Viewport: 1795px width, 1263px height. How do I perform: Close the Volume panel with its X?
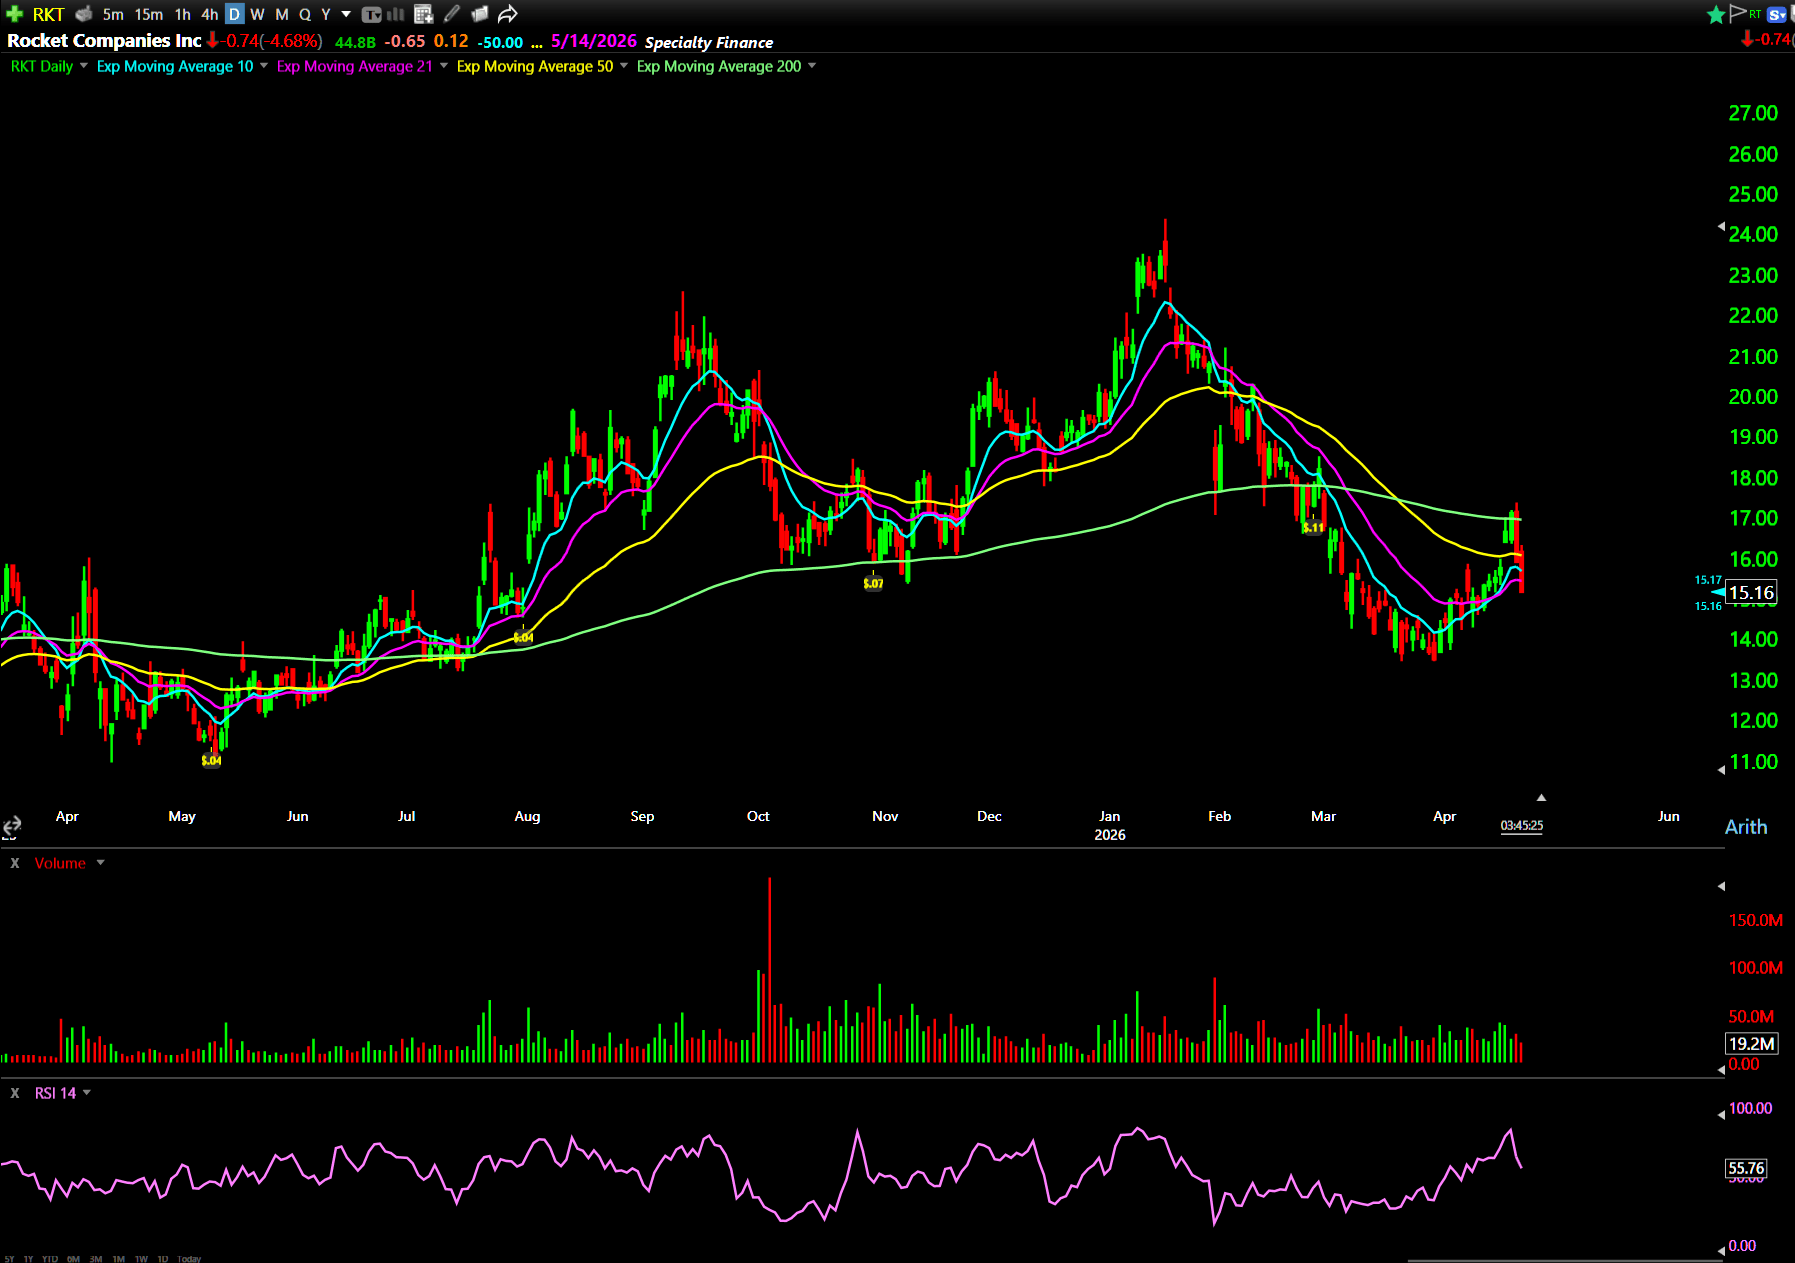coord(15,863)
